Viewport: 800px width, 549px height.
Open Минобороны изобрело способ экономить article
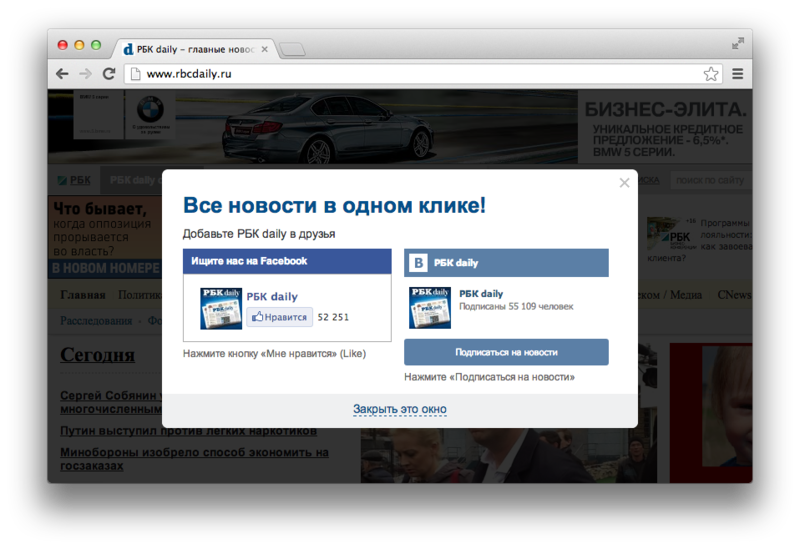[x=194, y=459]
